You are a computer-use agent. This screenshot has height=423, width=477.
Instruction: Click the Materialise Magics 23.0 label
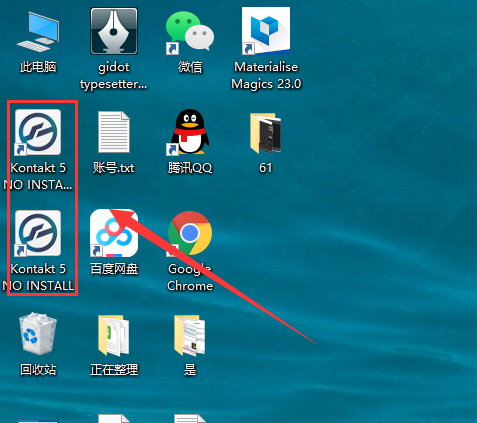[x=266, y=75]
